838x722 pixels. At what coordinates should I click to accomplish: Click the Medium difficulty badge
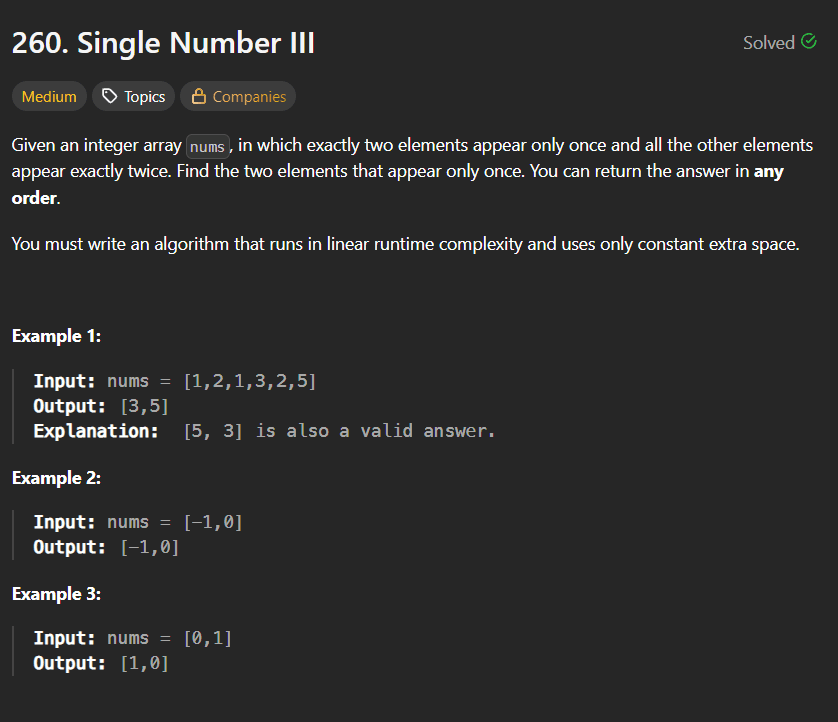point(48,96)
